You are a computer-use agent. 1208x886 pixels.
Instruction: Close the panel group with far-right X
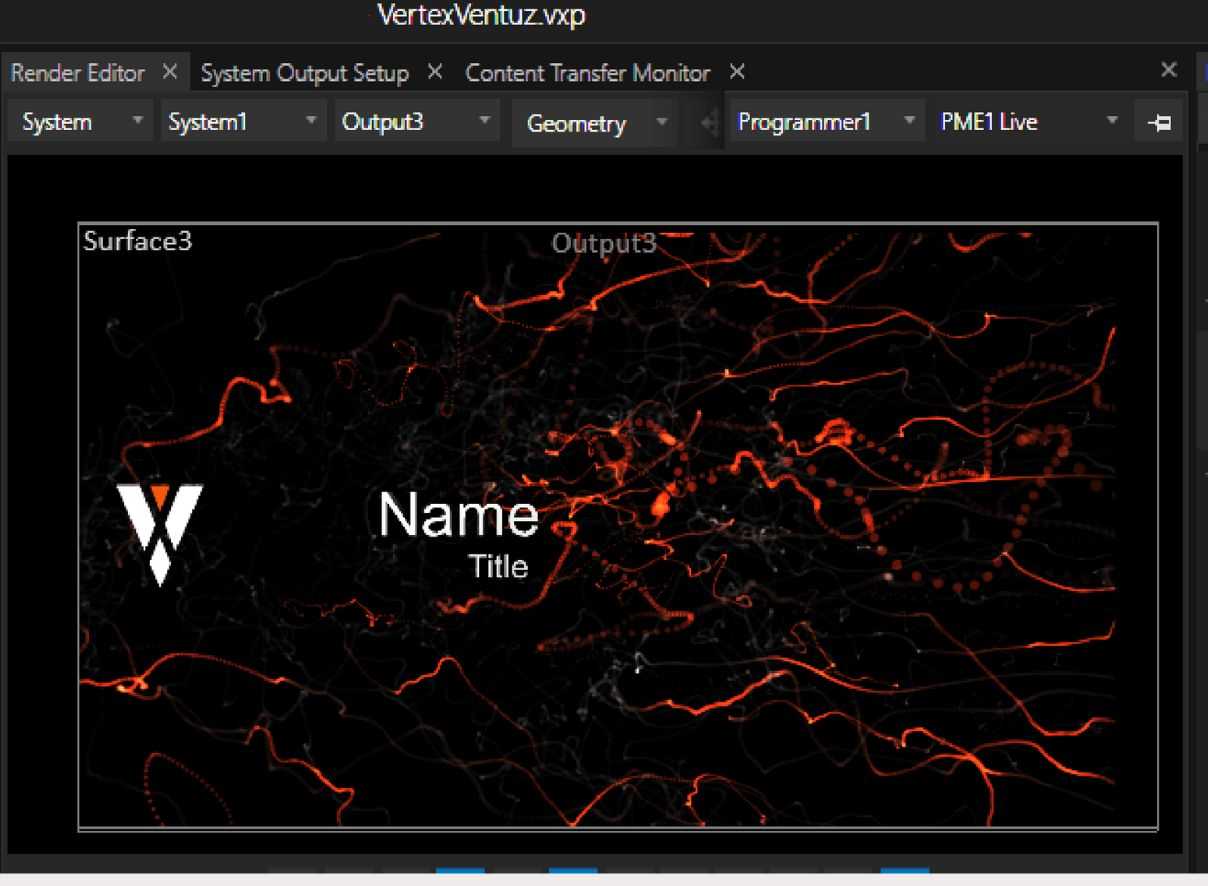point(1168,70)
